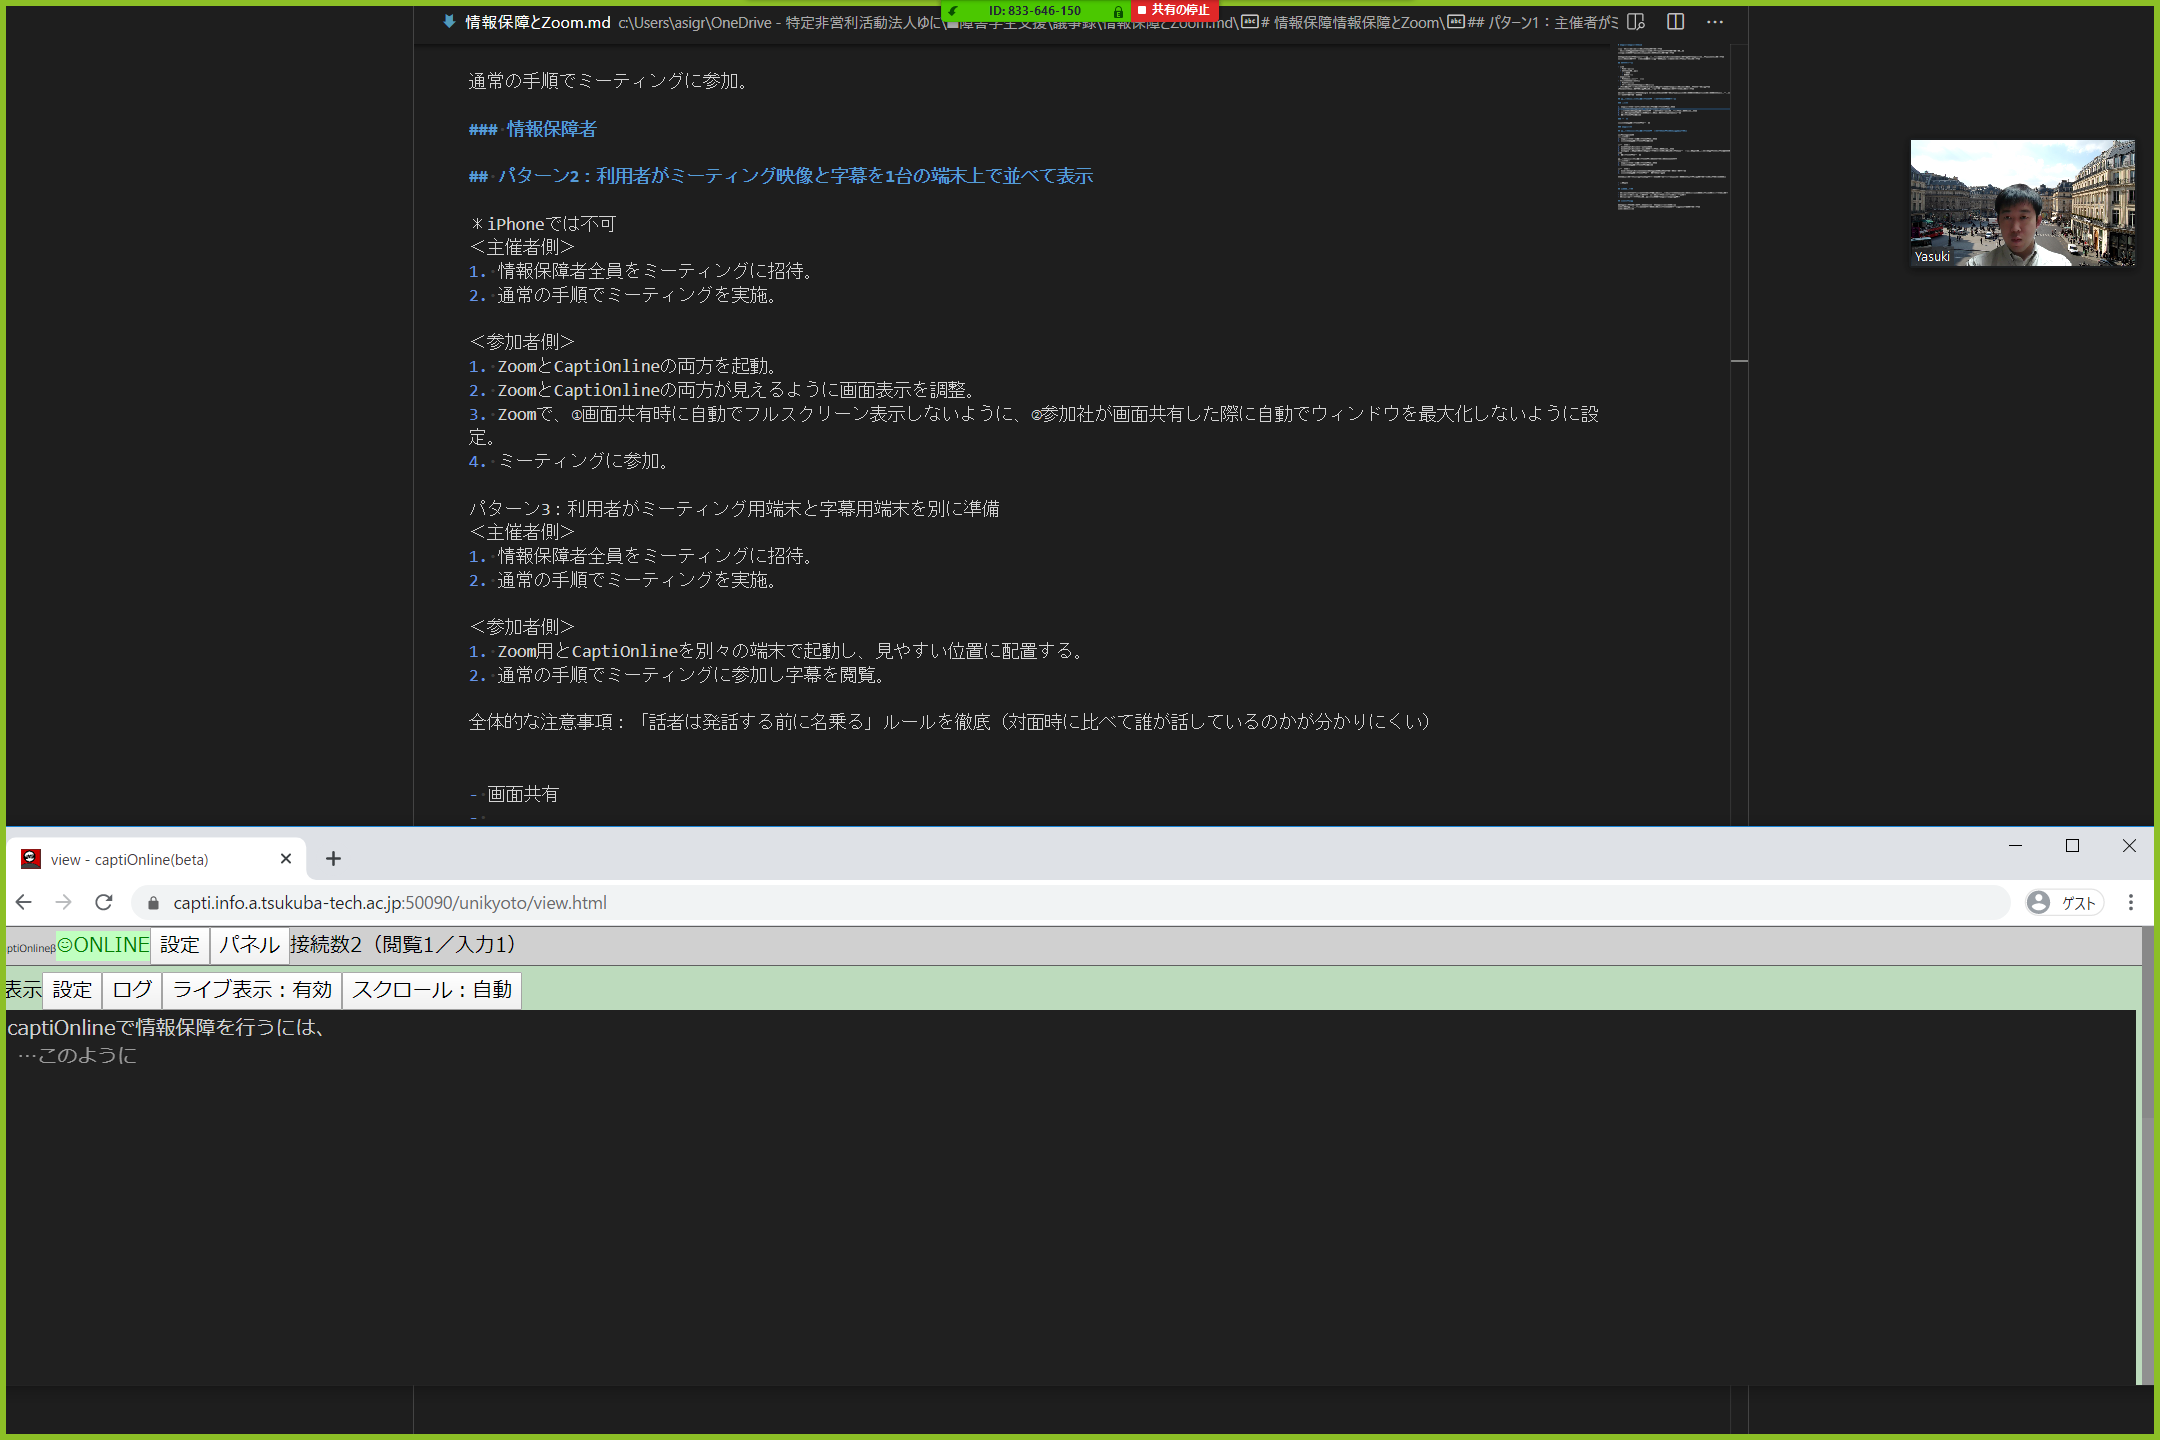Click the green ONLINE status indicator

(x=103, y=945)
